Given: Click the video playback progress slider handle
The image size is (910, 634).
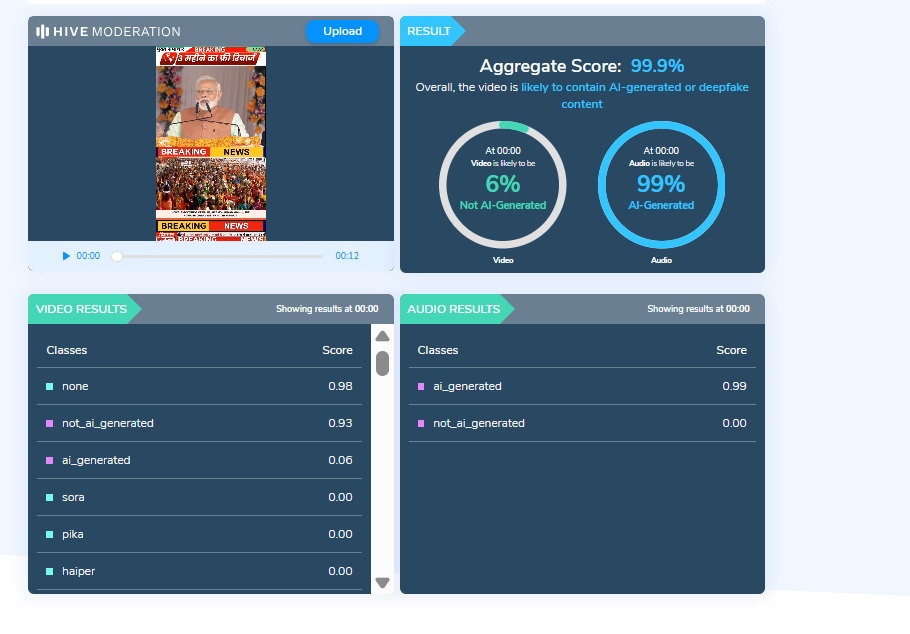Looking at the screenshot, I should click(x=117, y=256).
